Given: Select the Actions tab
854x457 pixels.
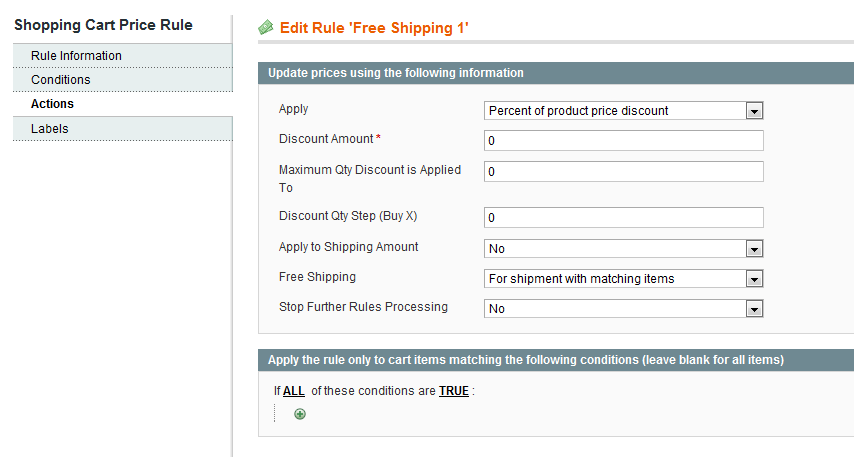Looking at the screenshot, I should pyautogui.click(x=52, y=104).
